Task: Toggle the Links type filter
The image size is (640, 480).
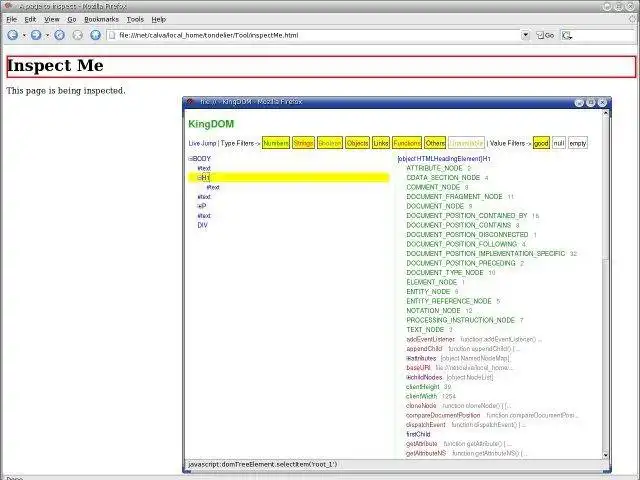Action: coord(381,143)
